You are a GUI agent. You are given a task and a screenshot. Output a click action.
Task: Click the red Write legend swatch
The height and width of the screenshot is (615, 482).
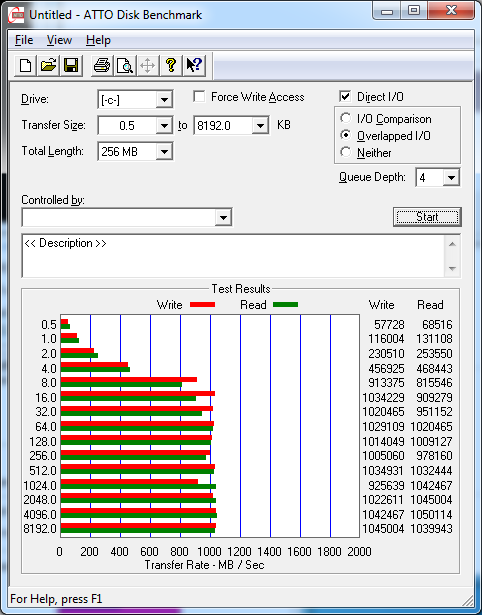pyautogui.click(x=202, y=305)
